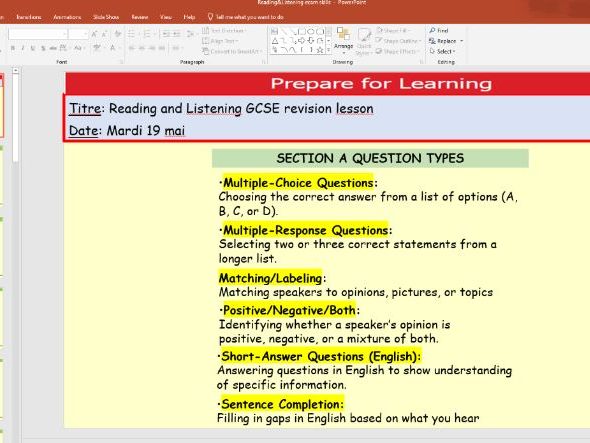The image size is (590, 443).
Task: Toggle Underline formatting
Action: pyautogui.click(x=33, y=48)
